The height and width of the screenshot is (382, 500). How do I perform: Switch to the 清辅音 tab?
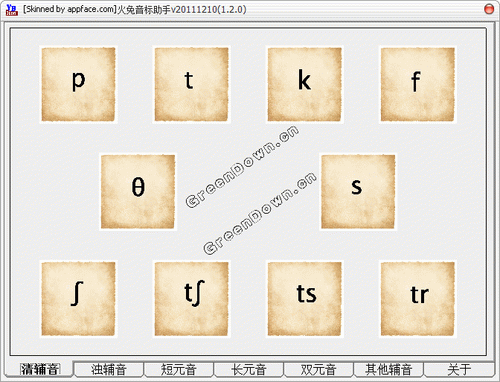[40, 369]
